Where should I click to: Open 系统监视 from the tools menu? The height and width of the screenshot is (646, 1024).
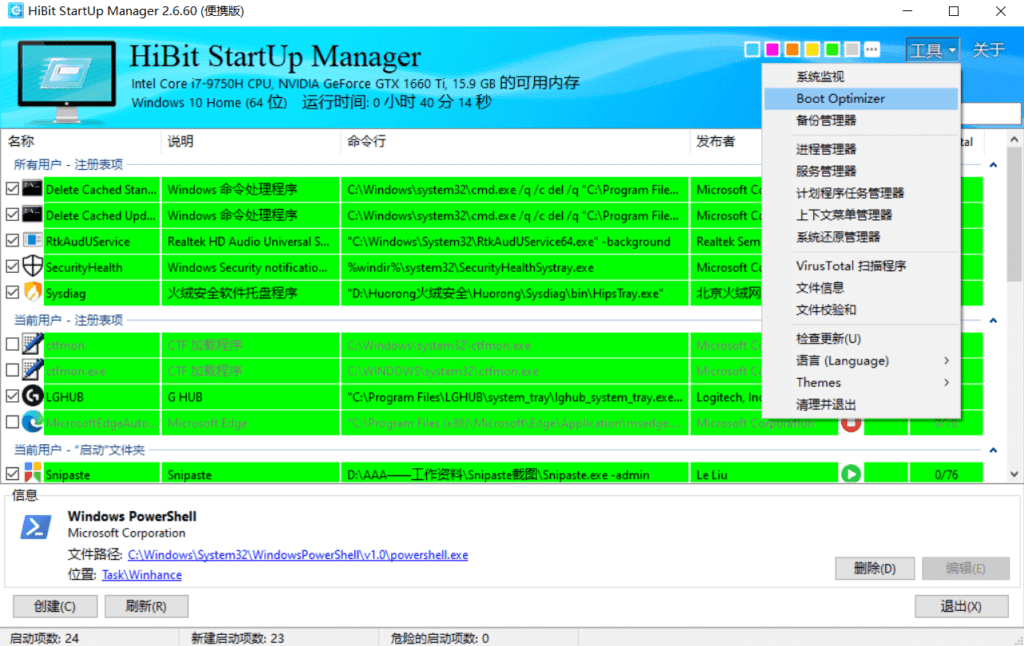pyautogui.click(x=861, y=76)
